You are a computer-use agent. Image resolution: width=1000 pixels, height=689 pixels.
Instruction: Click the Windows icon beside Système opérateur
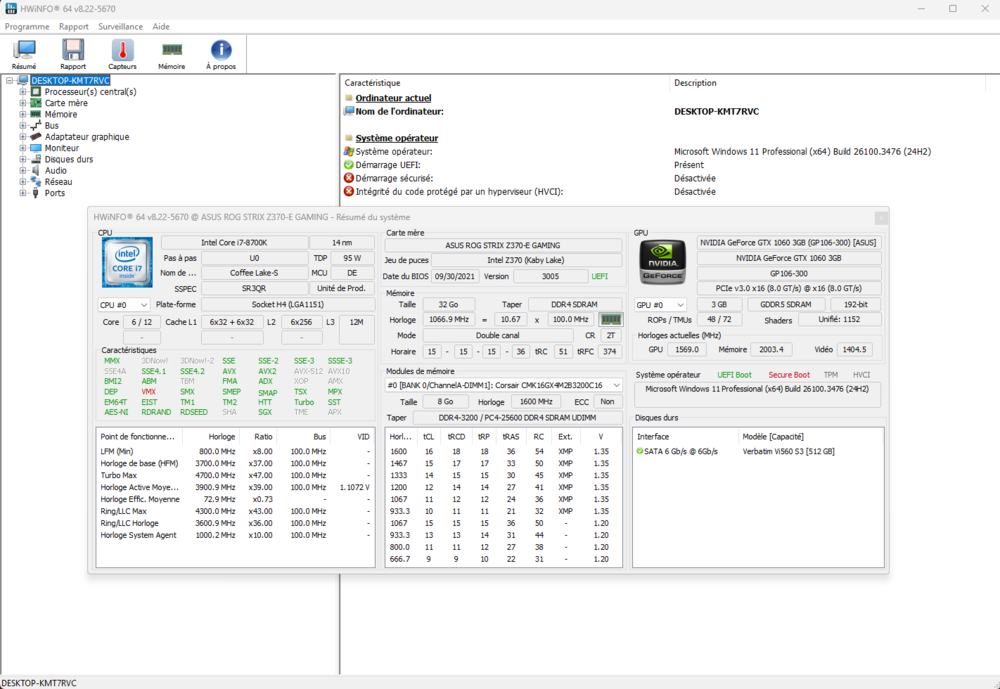[349, 151]
